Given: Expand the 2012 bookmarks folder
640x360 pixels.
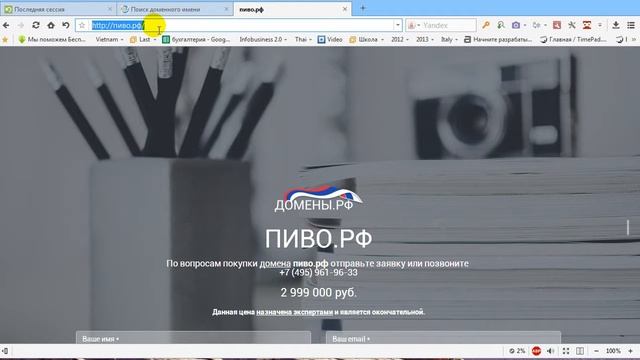Looking at the screenshot, I should pos(400,40).
